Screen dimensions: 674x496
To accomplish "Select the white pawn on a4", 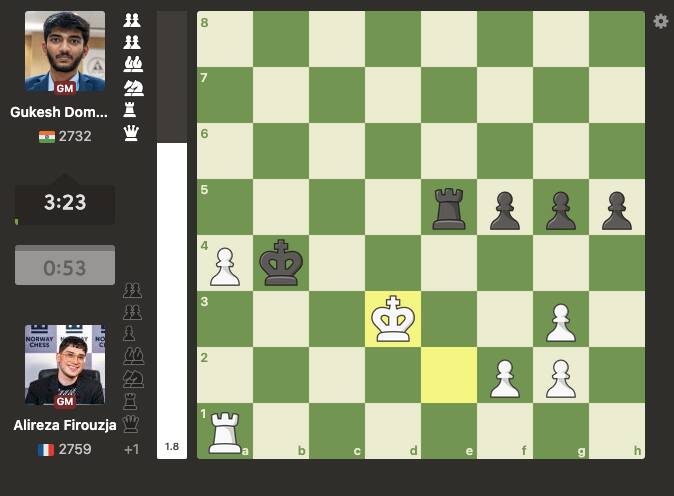I will (x=225, y=267).
